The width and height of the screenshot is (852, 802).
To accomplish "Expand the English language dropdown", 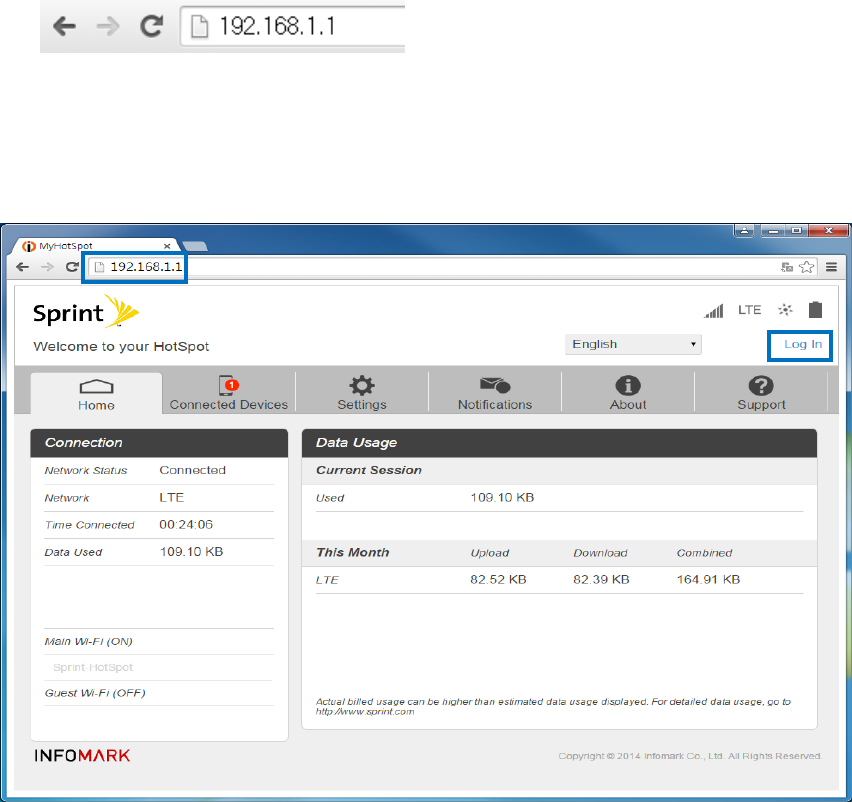I will [x=633, y=344].
